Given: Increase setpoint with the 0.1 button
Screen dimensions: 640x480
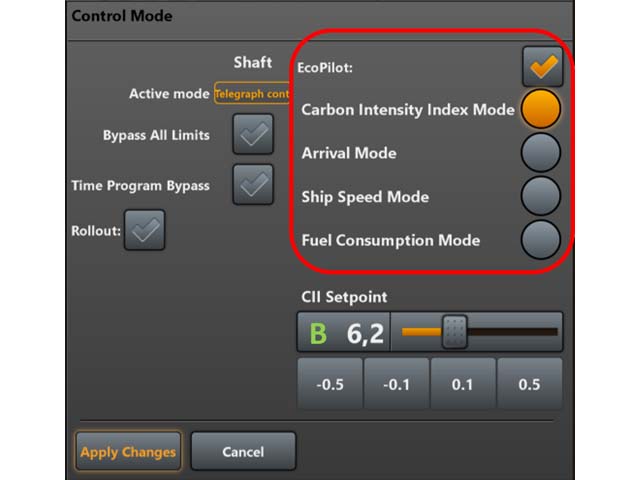Looking at the screenshot, I should (462, 385).
